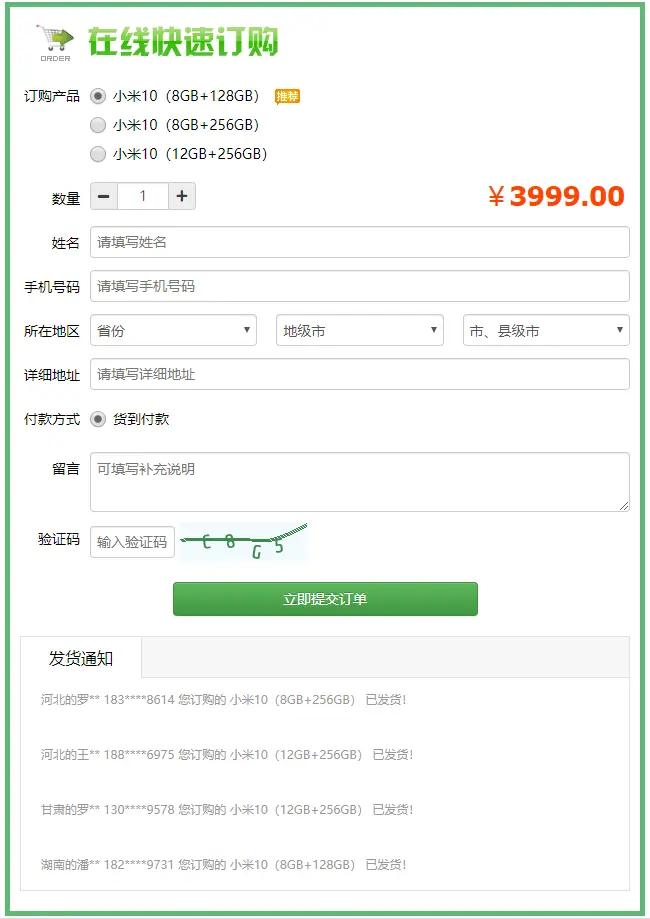
Task: Select the 小米10 (8GB+128GB) product option
Action: 97,97
